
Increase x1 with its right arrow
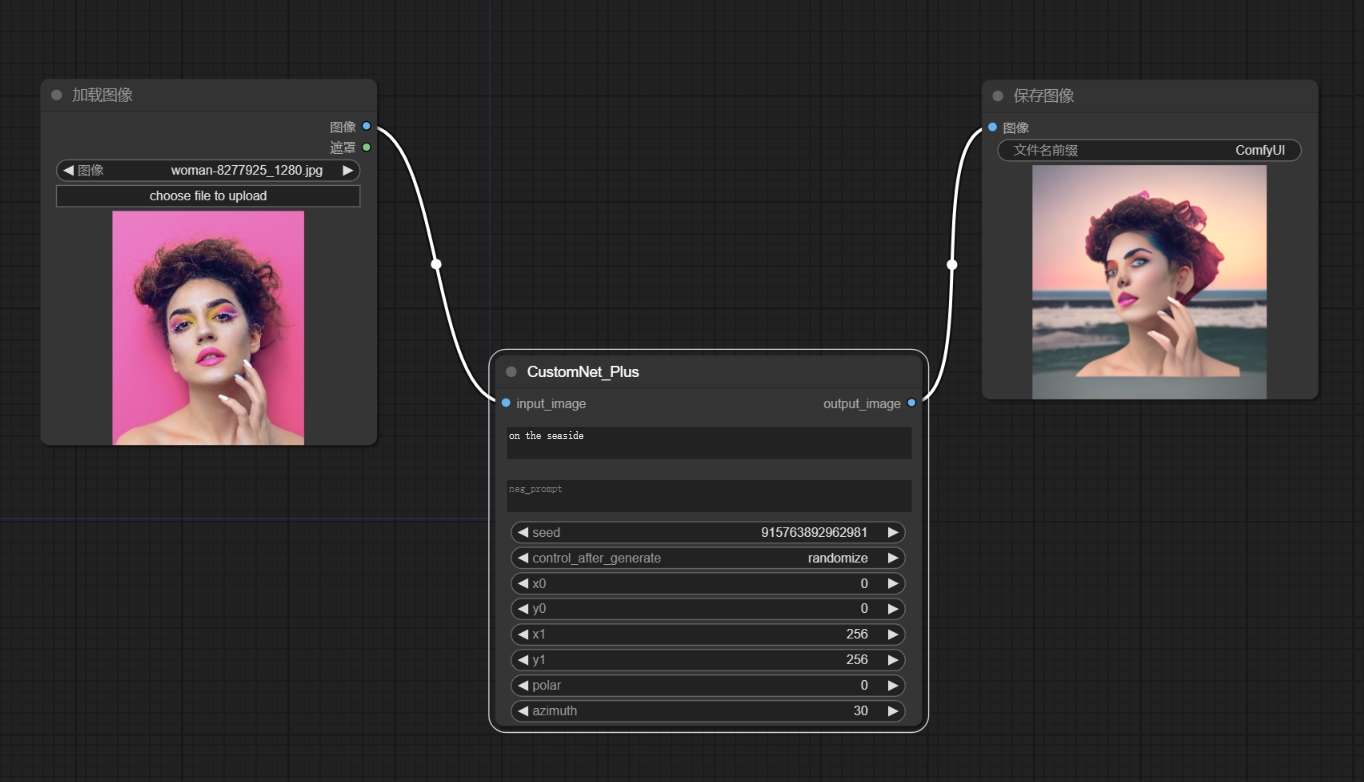(x=893, y=634)
